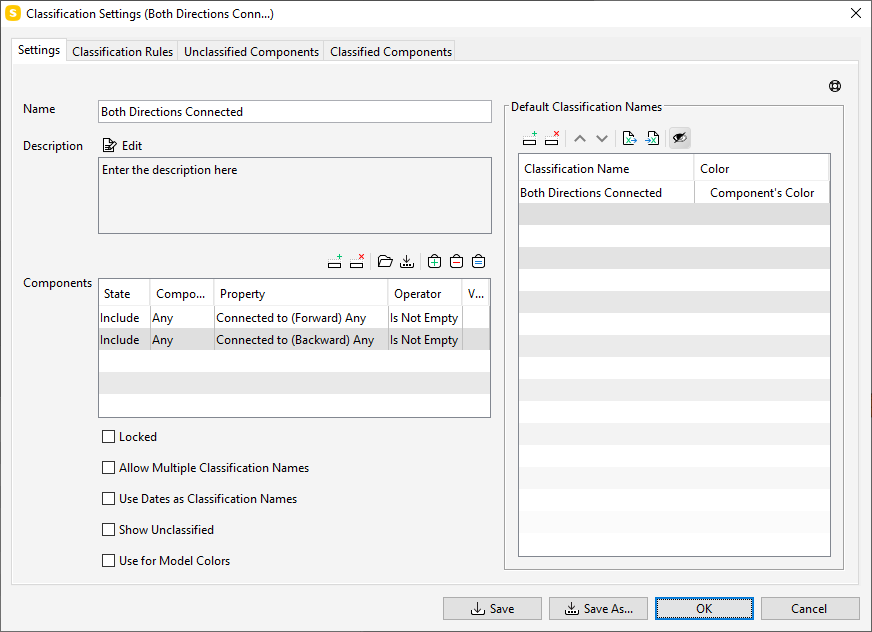Enable the Locked checkbox
Screen dimensions: 872x632
pyautogui.click(x=108, y=437)
